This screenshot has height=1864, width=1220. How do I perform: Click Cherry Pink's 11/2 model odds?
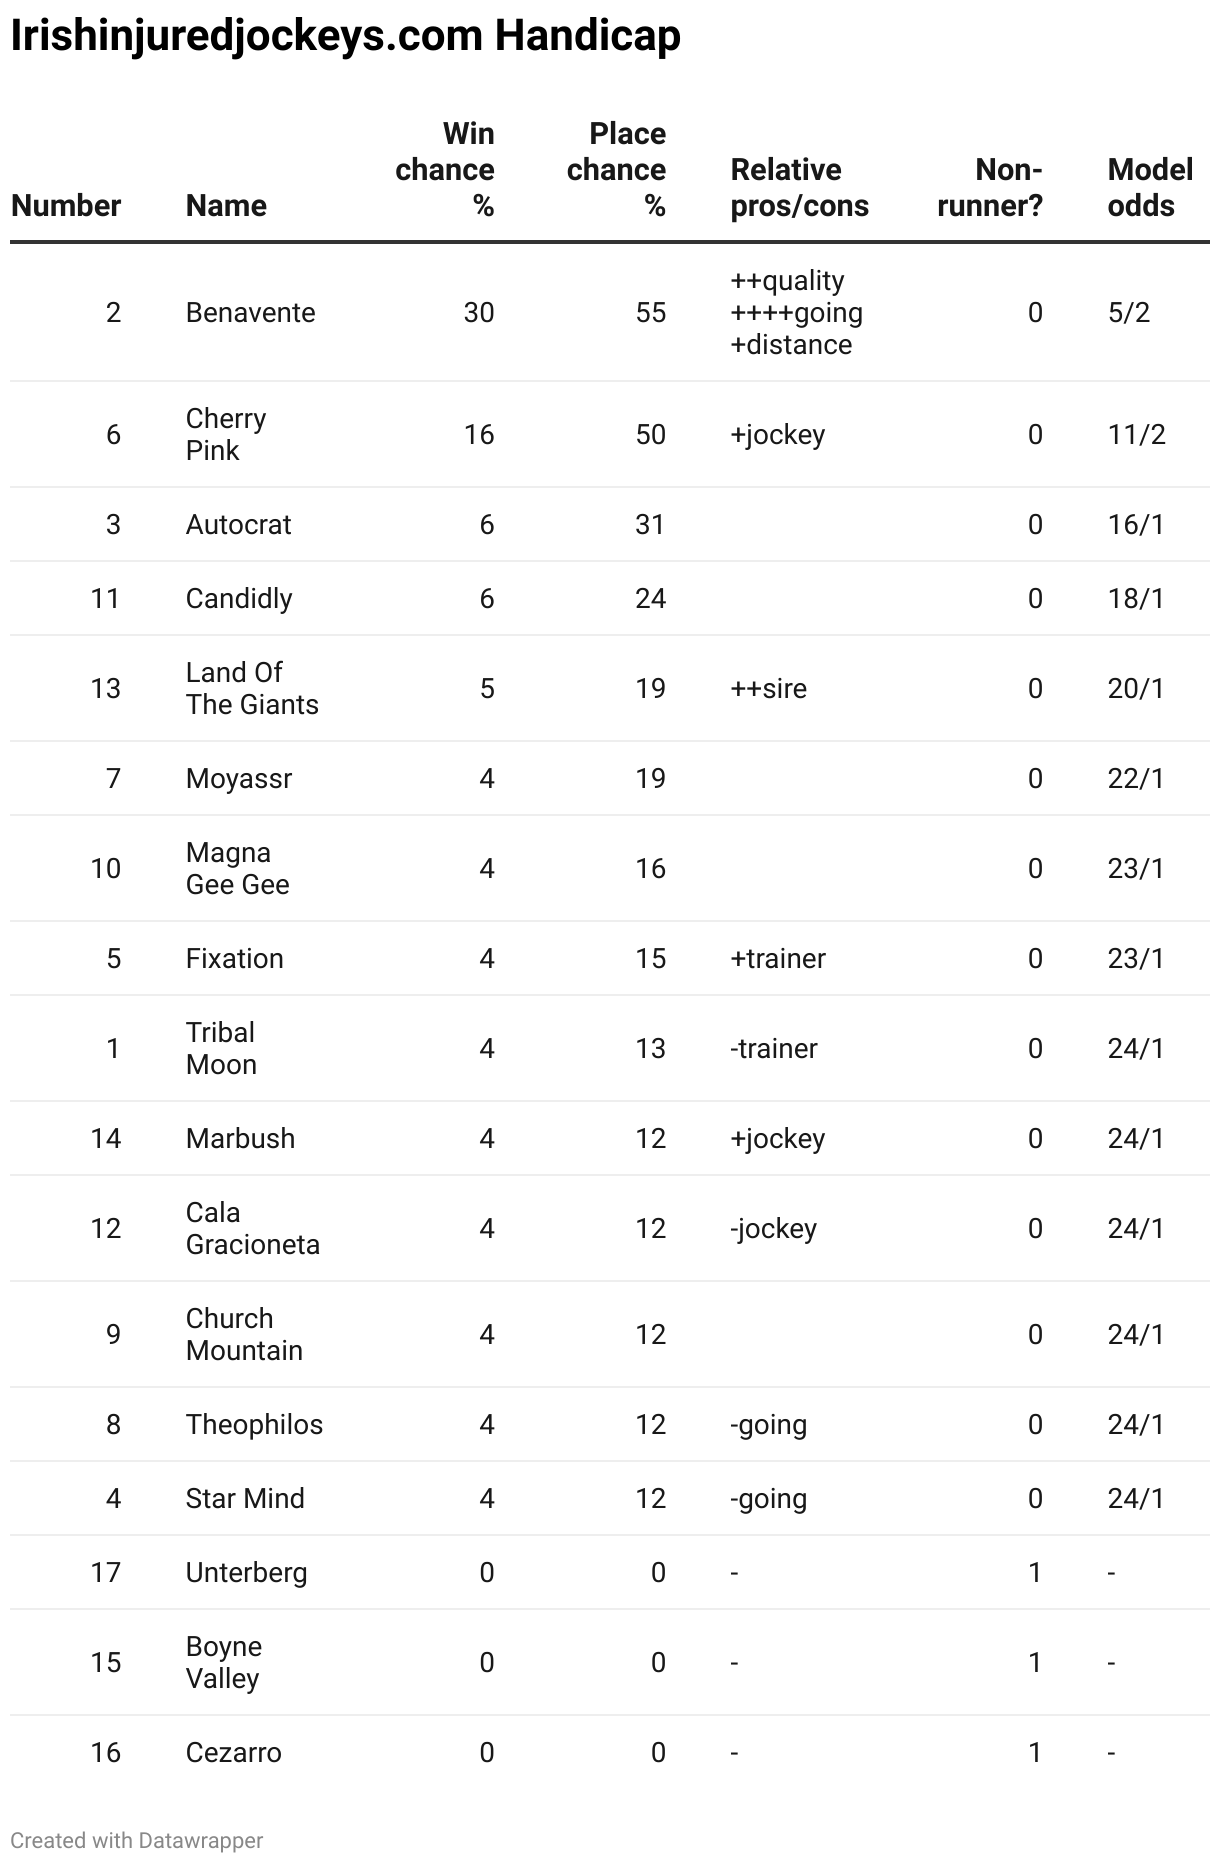tap(1137, 434)
